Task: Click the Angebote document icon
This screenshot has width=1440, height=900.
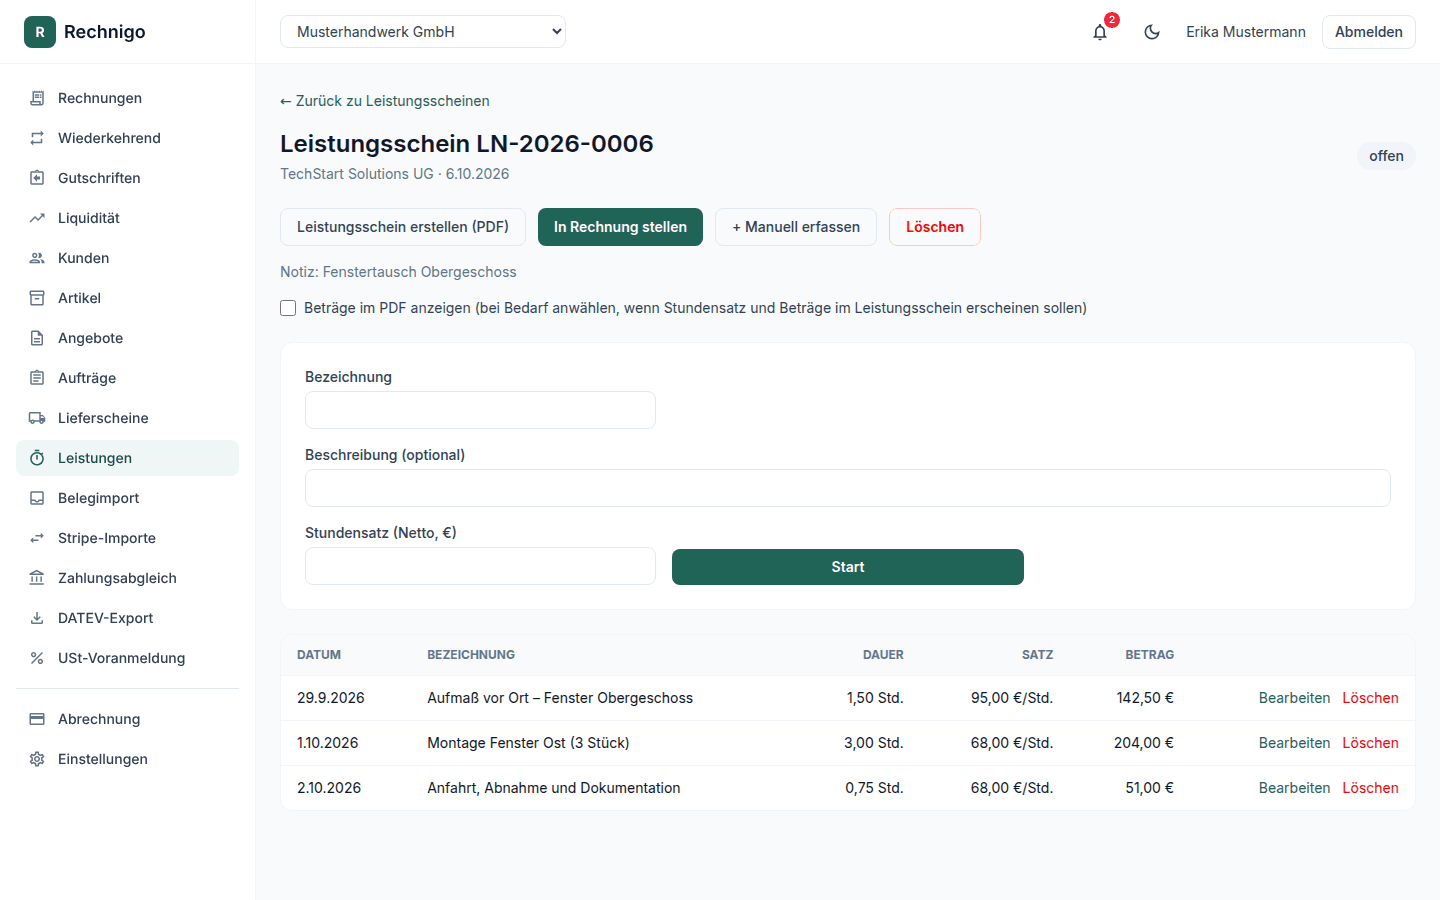Action: coord(37,338)
